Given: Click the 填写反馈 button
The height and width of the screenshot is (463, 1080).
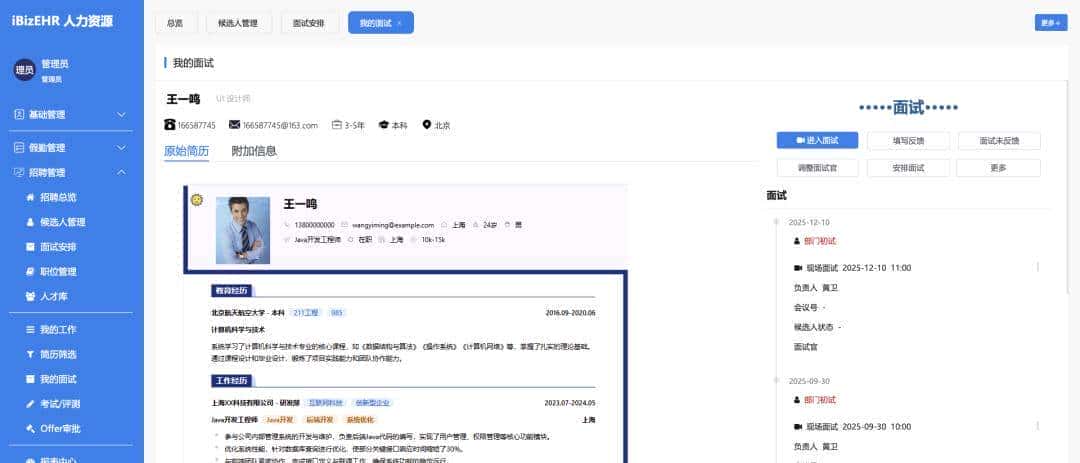Looking at the screenshot, I should click(x=908, y=141).
